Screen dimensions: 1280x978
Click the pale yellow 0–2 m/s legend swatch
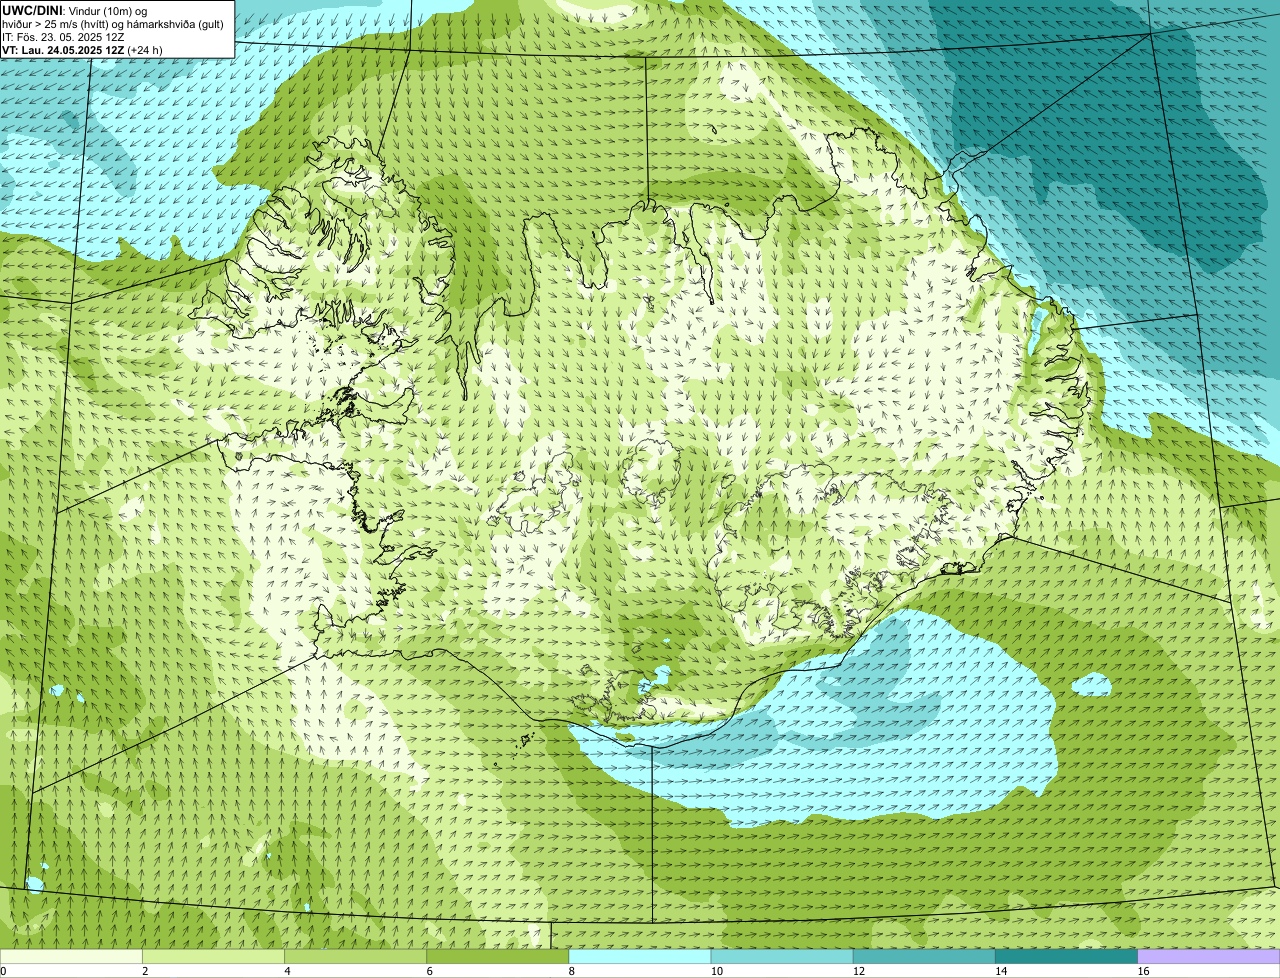71,956
